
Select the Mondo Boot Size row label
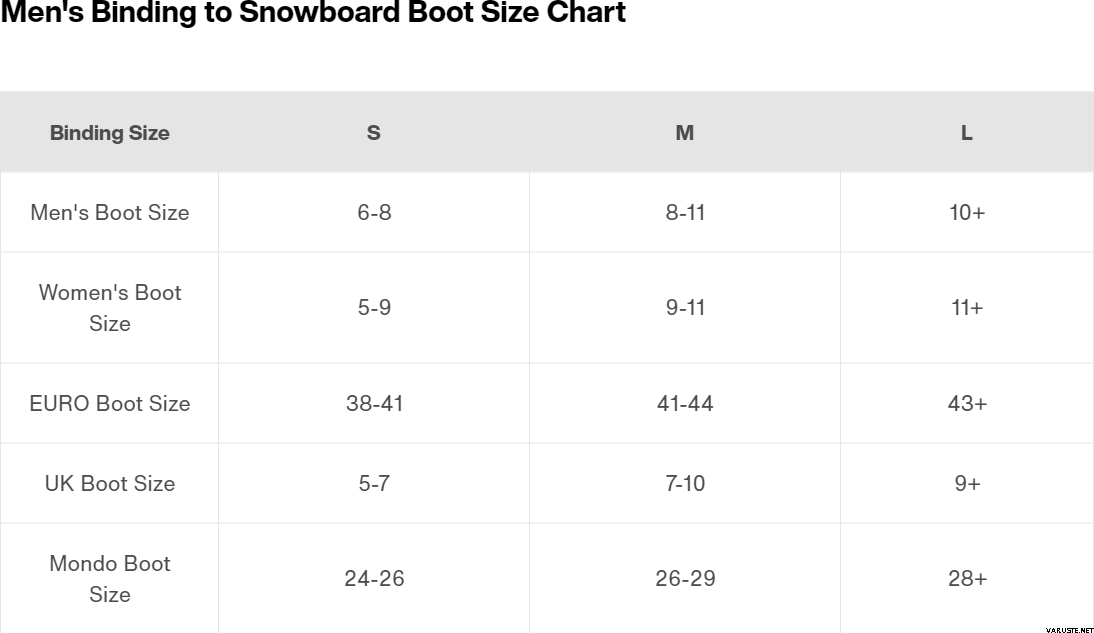pyautogui.click(x=110, y=578)
